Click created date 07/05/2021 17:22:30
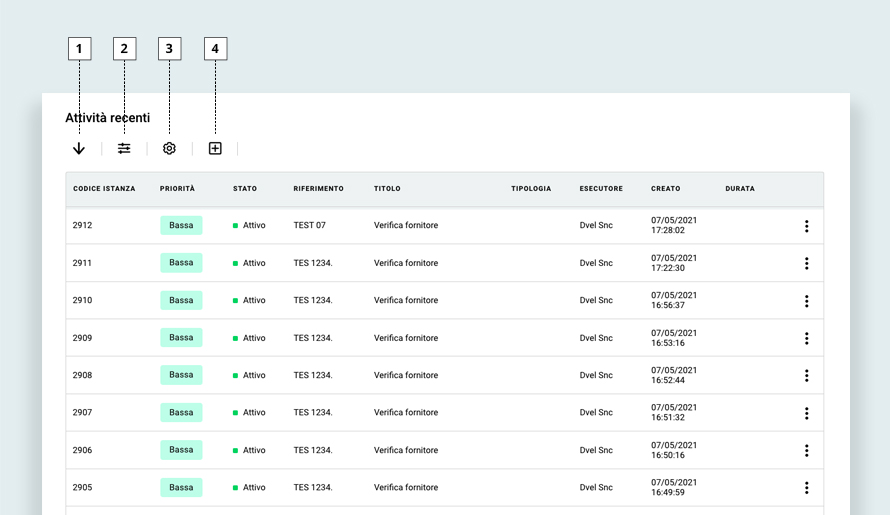The width and height of the screenshot is (890, 515). coord(674,263)
